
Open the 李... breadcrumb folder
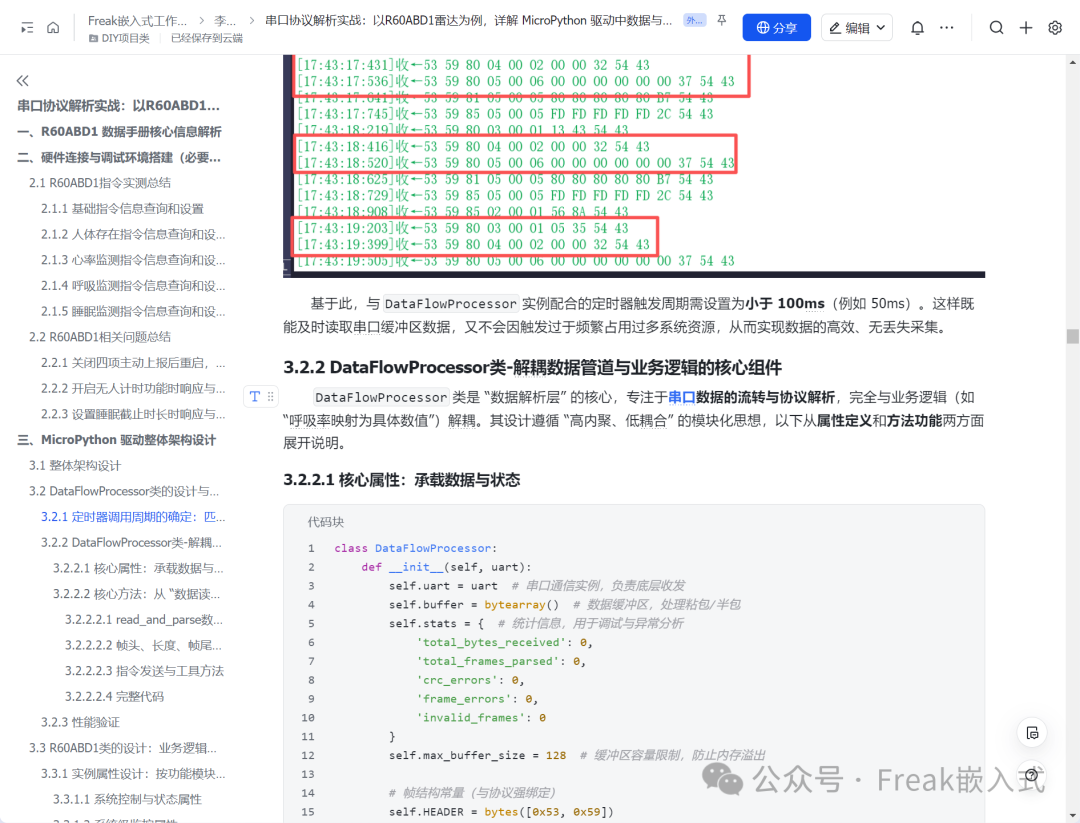point(225,21)
